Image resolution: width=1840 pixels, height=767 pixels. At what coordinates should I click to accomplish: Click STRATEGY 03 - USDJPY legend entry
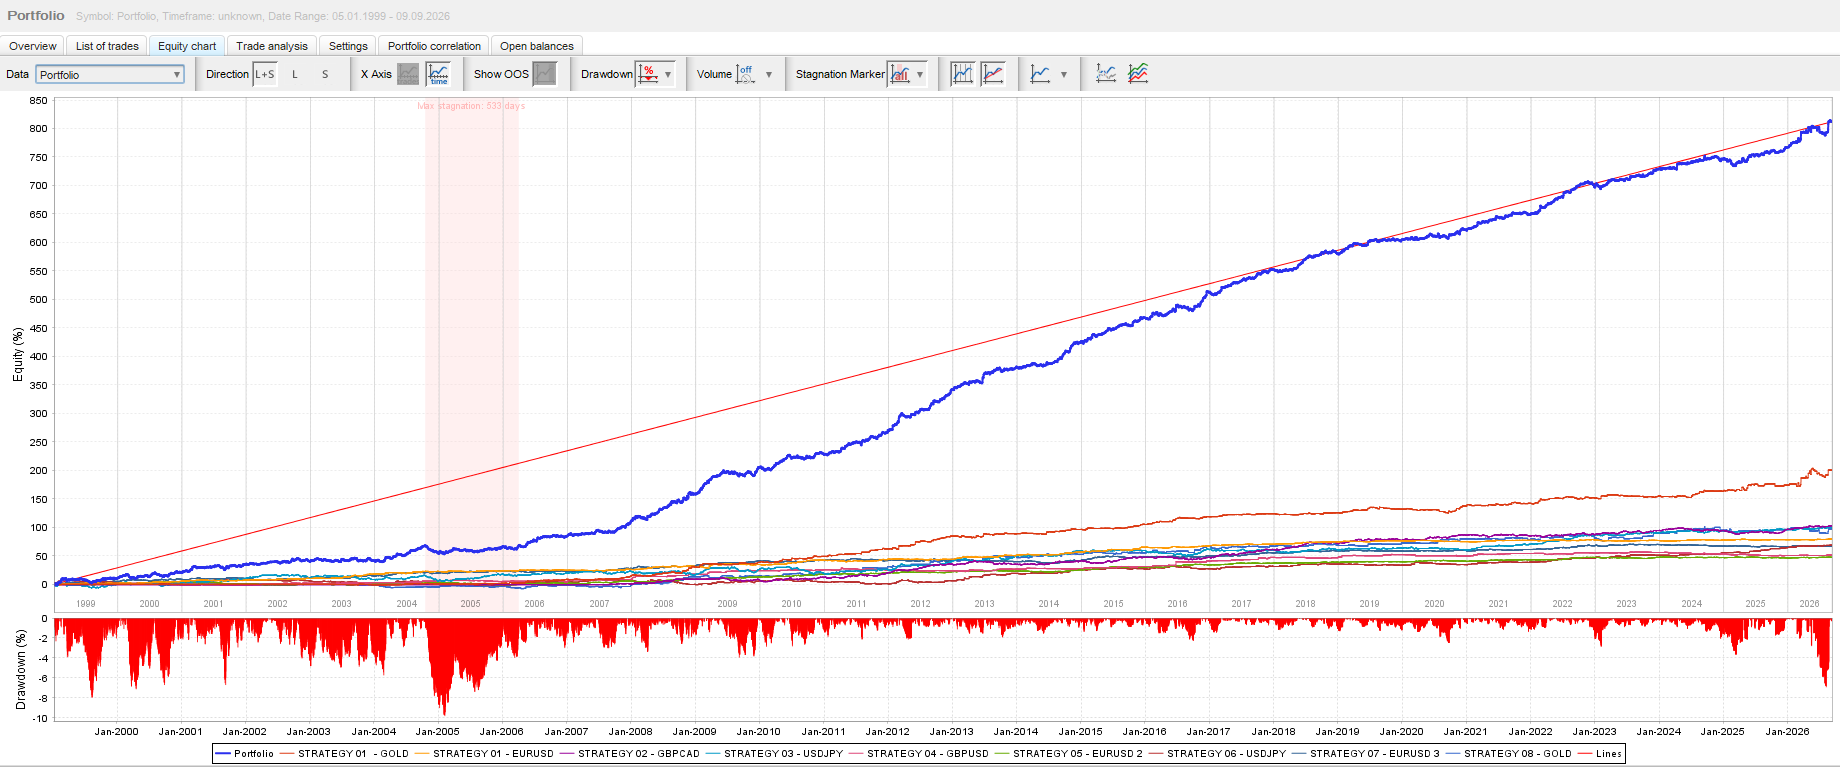click(775, 754)
